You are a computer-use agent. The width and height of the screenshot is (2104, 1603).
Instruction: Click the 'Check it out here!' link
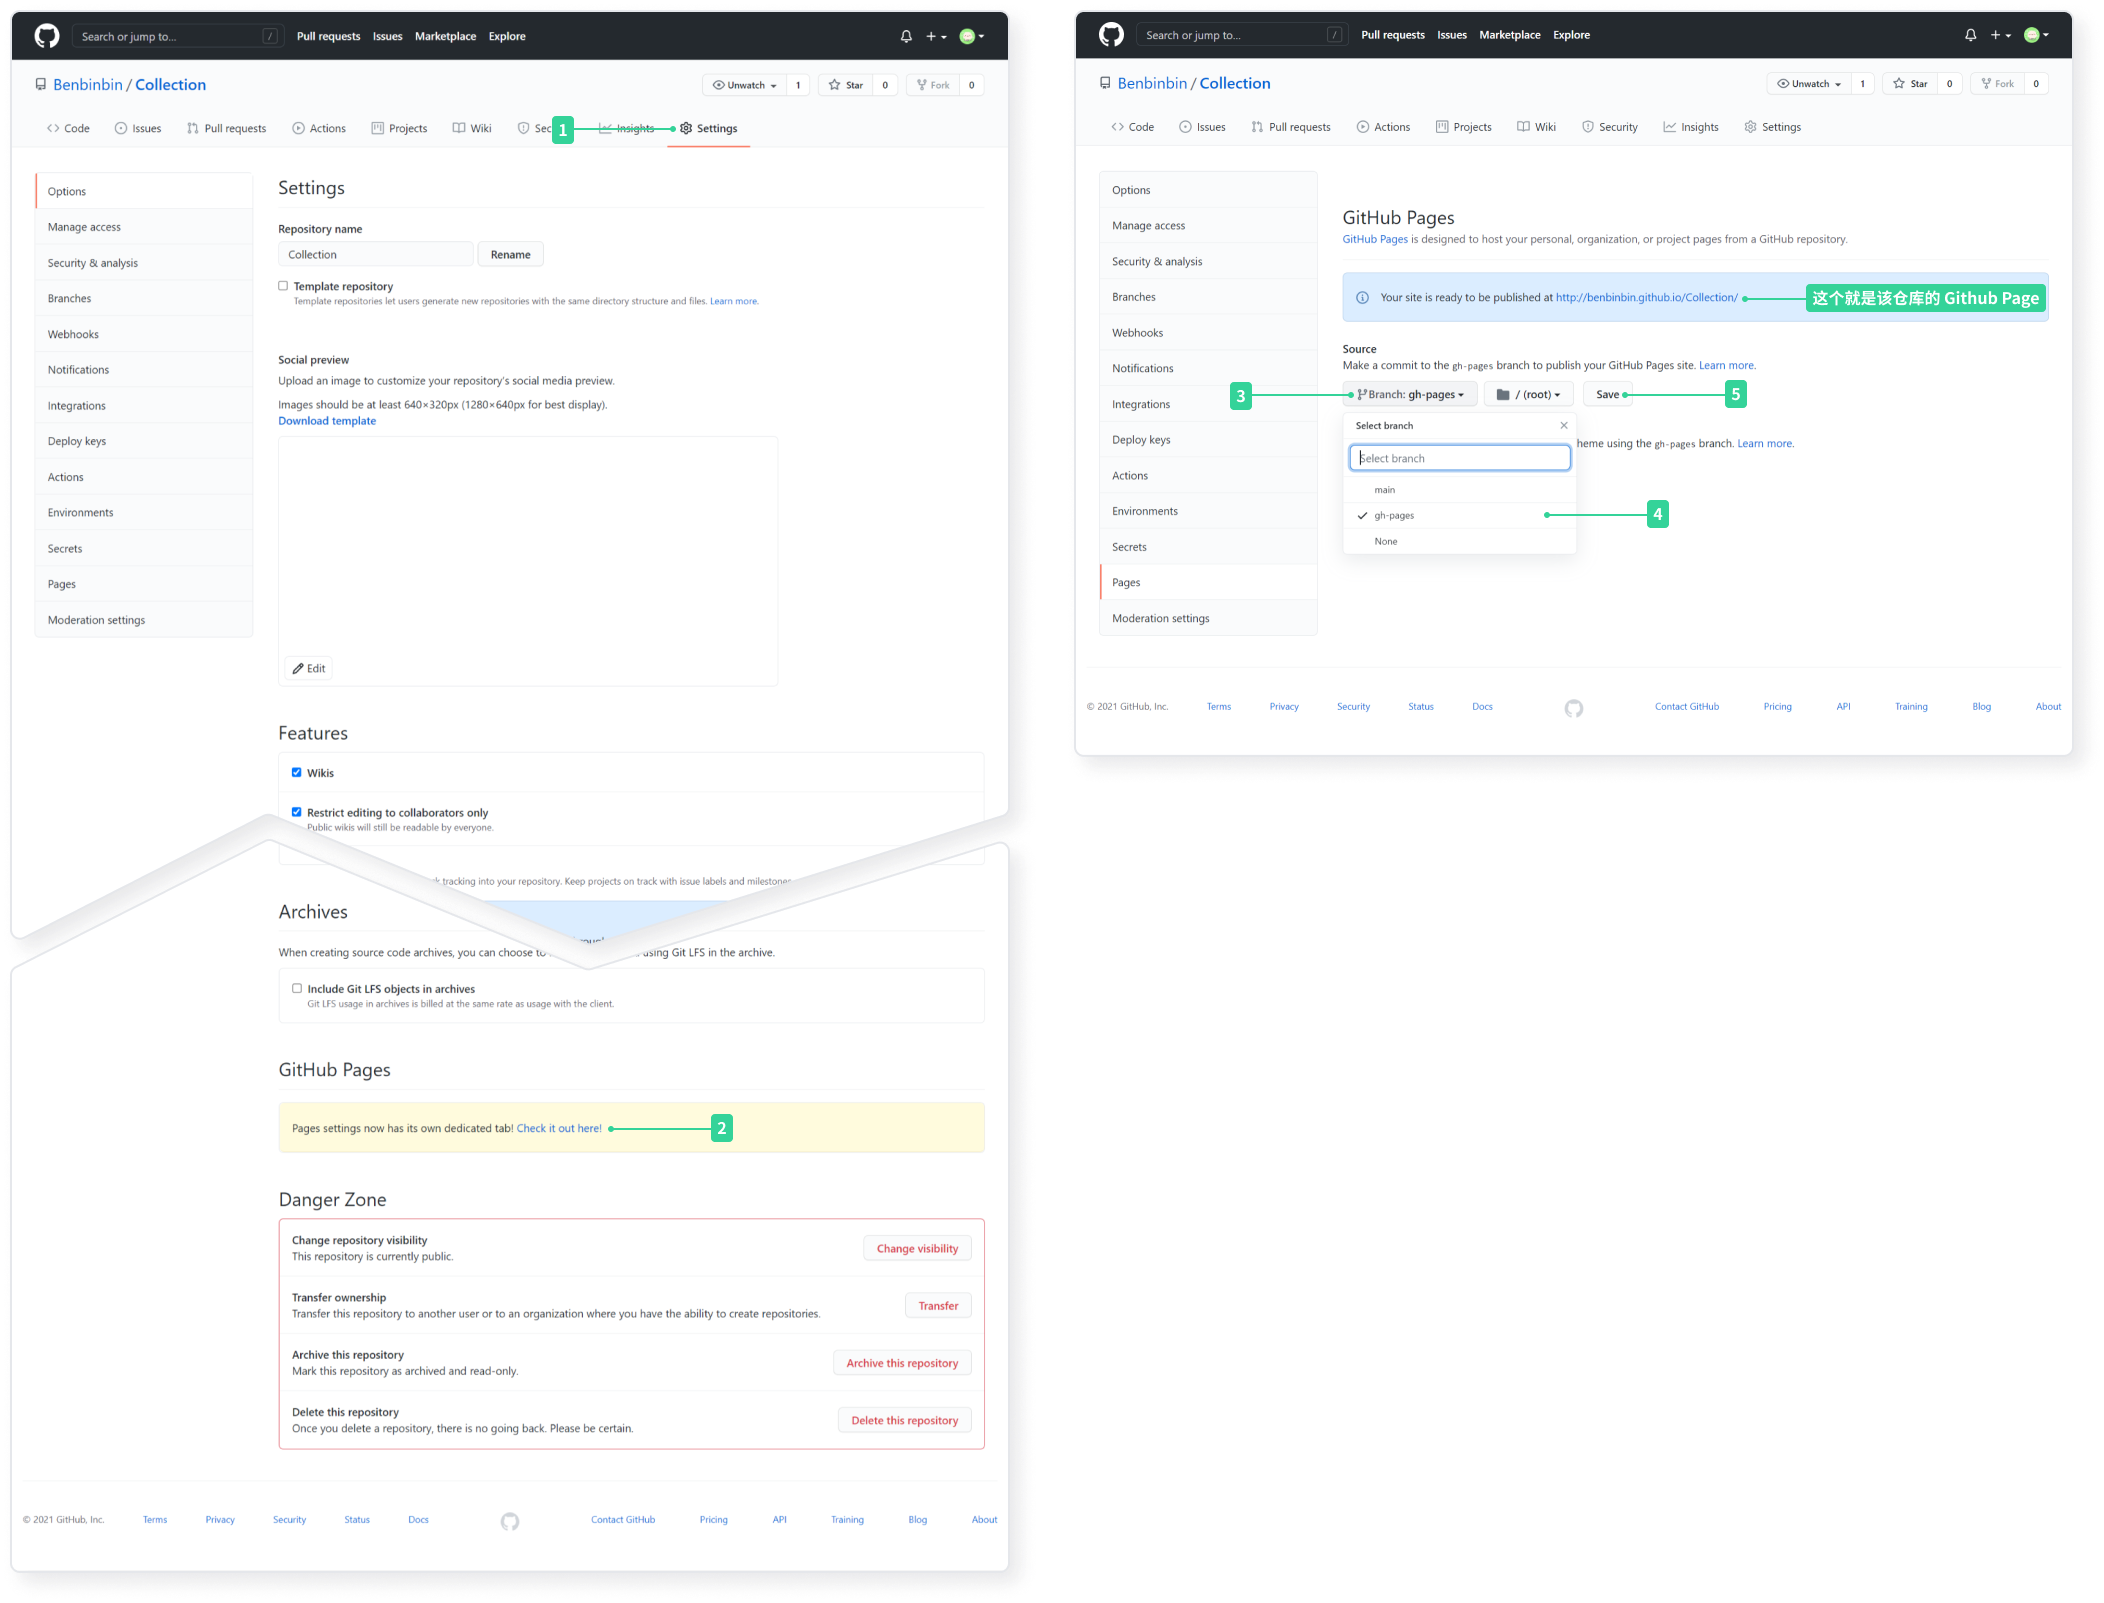[559, 1128]
